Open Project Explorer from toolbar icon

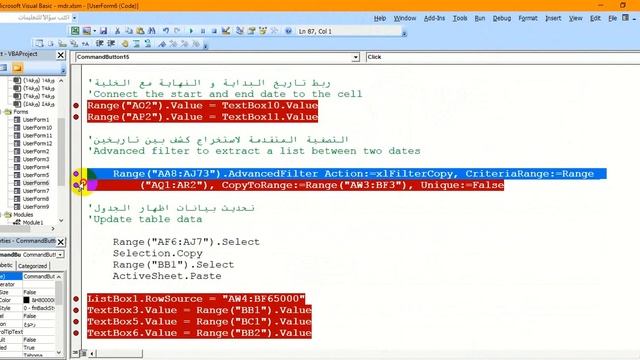[240, 31]
